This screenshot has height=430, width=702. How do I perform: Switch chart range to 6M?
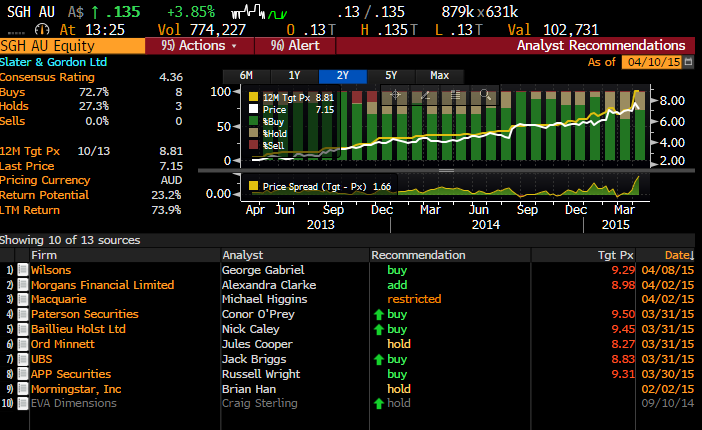pyautogui.click(x=246, y=76)
